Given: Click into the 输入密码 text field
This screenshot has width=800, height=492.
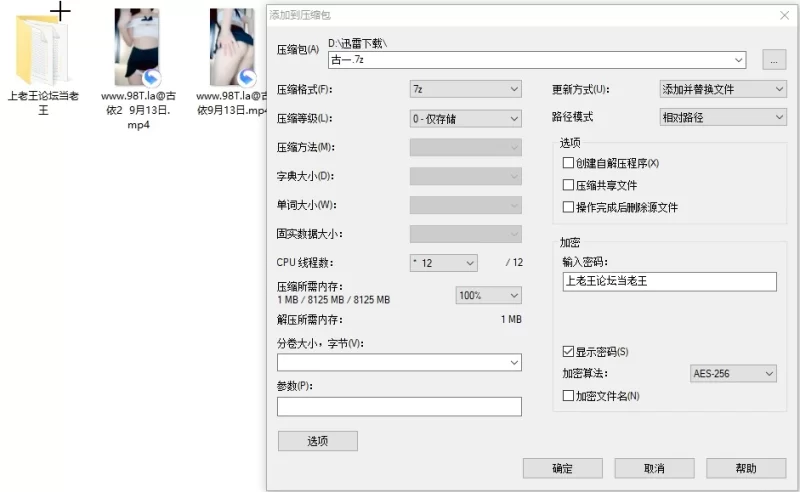Looking at the screenshot, I should pyautogui.click(x=668, y=281).
